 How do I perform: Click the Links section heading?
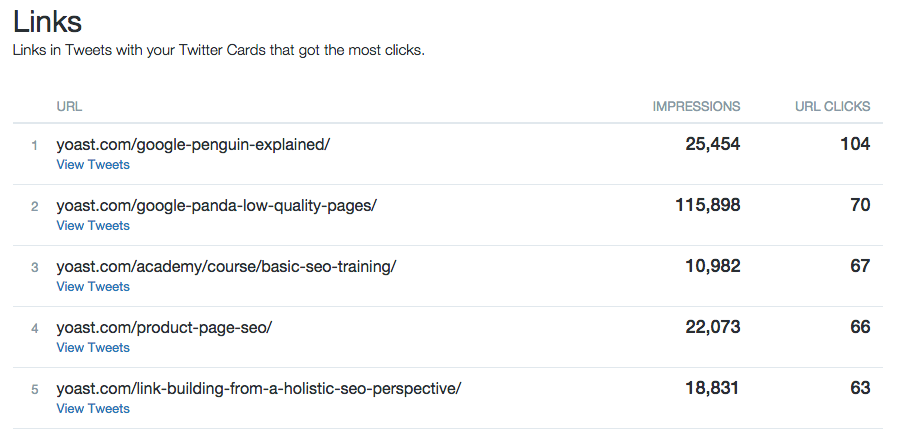pyautogui.click(x=47, y=22)
